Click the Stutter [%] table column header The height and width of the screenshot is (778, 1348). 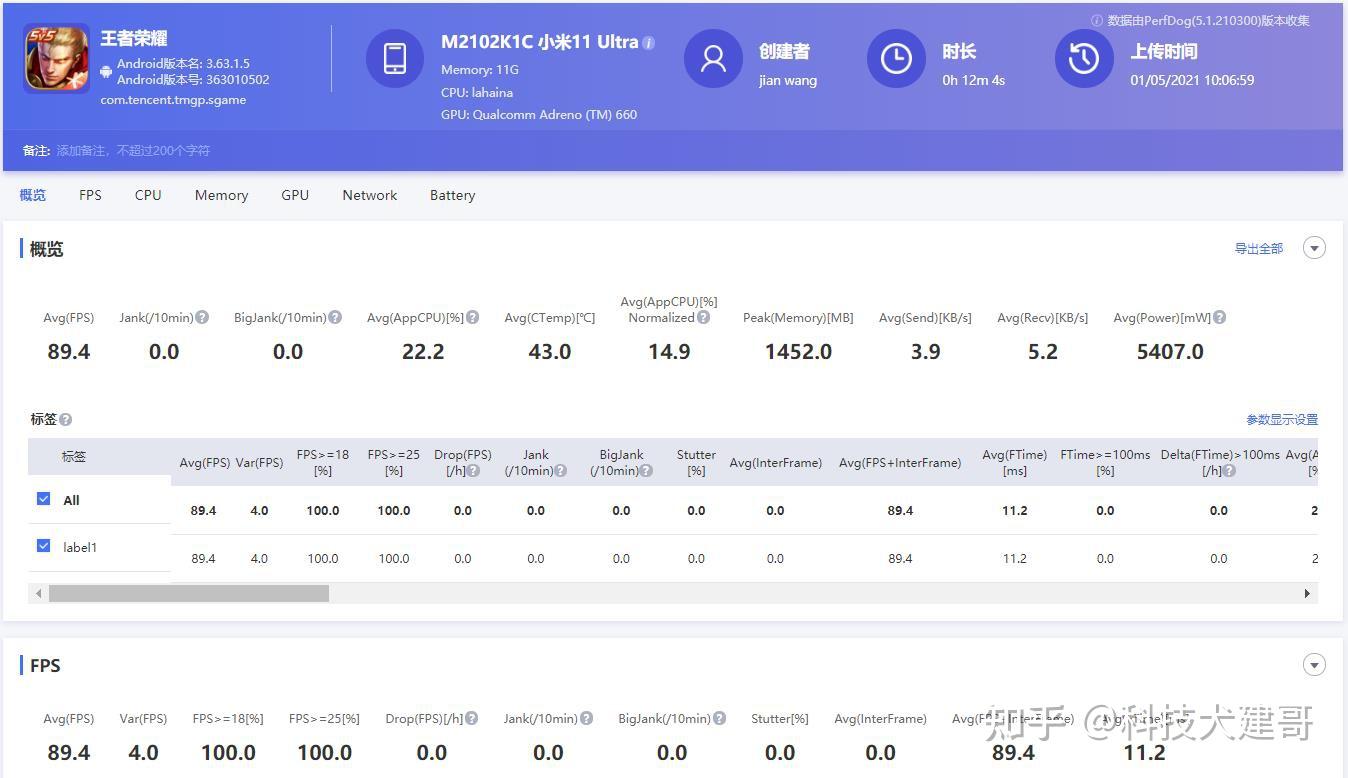[x=696, y=462]
